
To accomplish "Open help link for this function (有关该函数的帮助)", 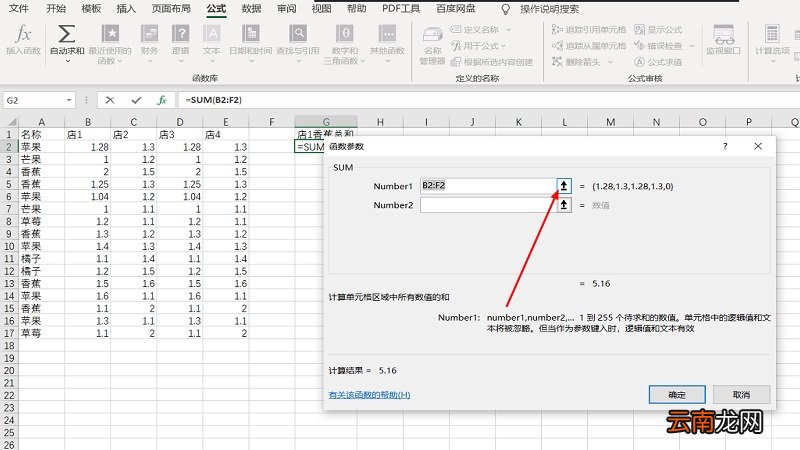I will click(369, 395).
